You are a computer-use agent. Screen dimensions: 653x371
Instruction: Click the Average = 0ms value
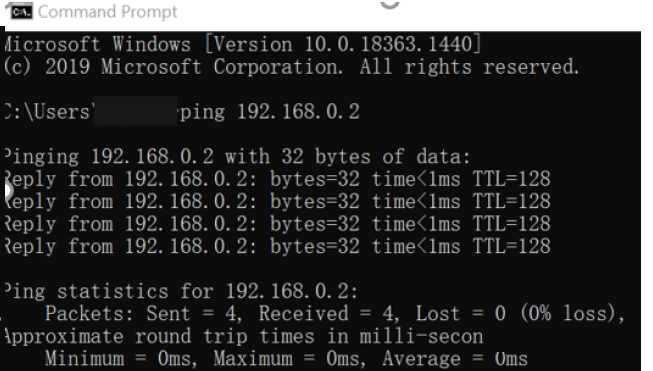455,359
